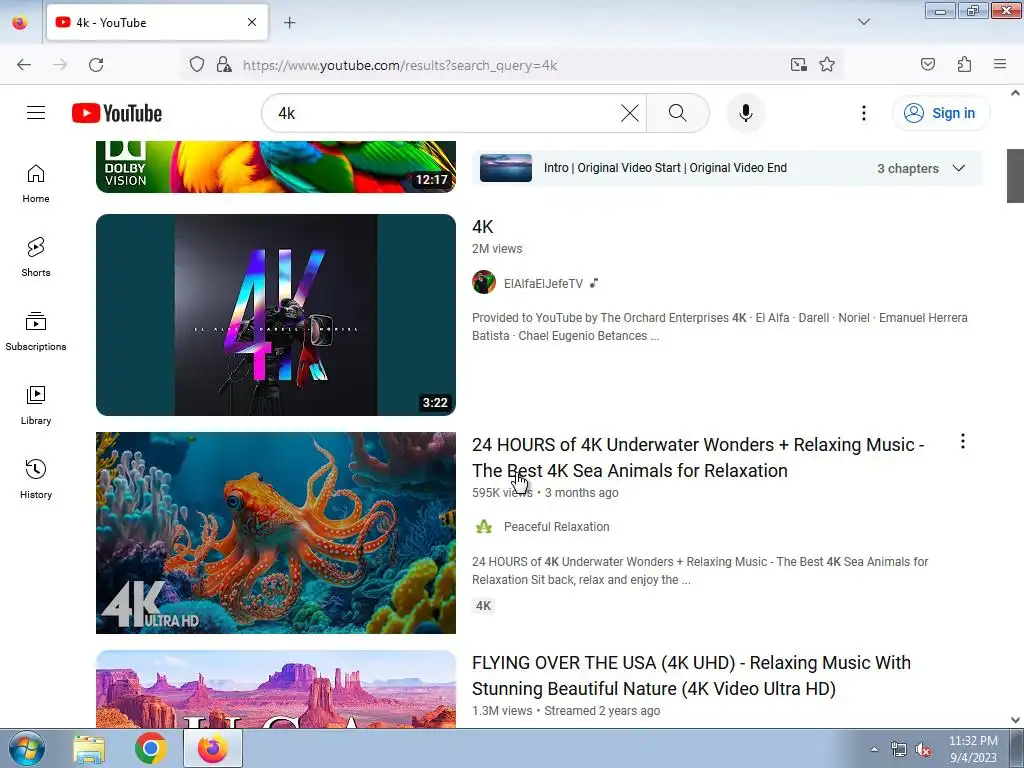This screenshot has width=1024, height=768.
Task: Click '595K views • 3 months ago' text
Action: 545,492
